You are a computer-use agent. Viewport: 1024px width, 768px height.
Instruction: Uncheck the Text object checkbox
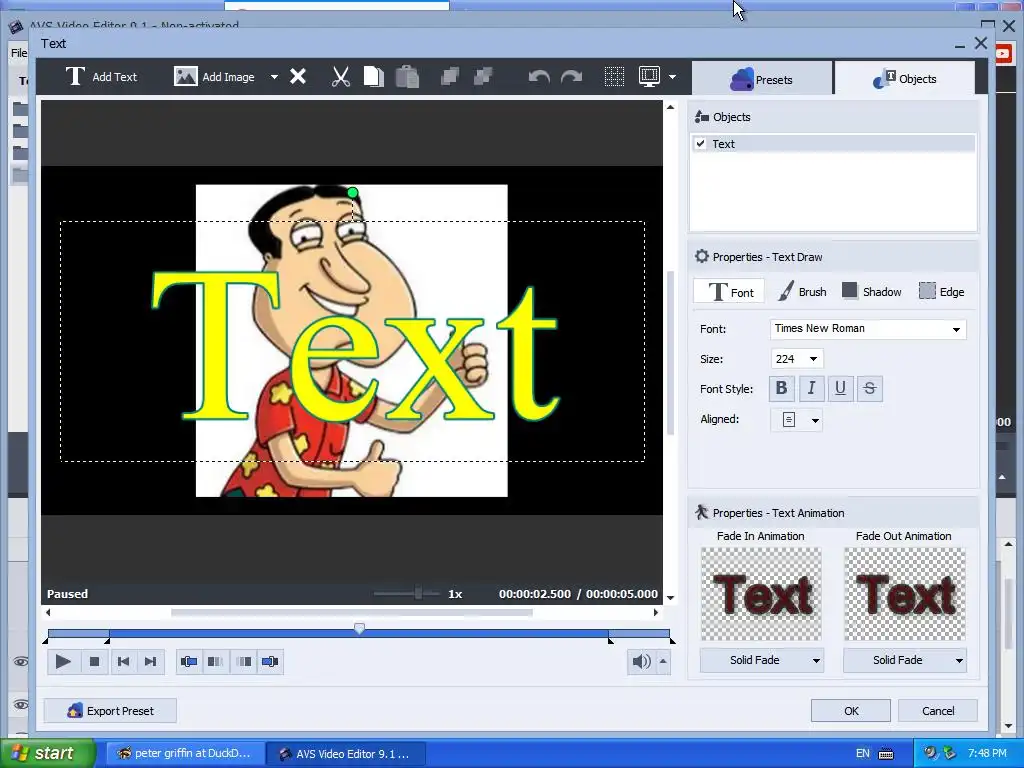701,144
